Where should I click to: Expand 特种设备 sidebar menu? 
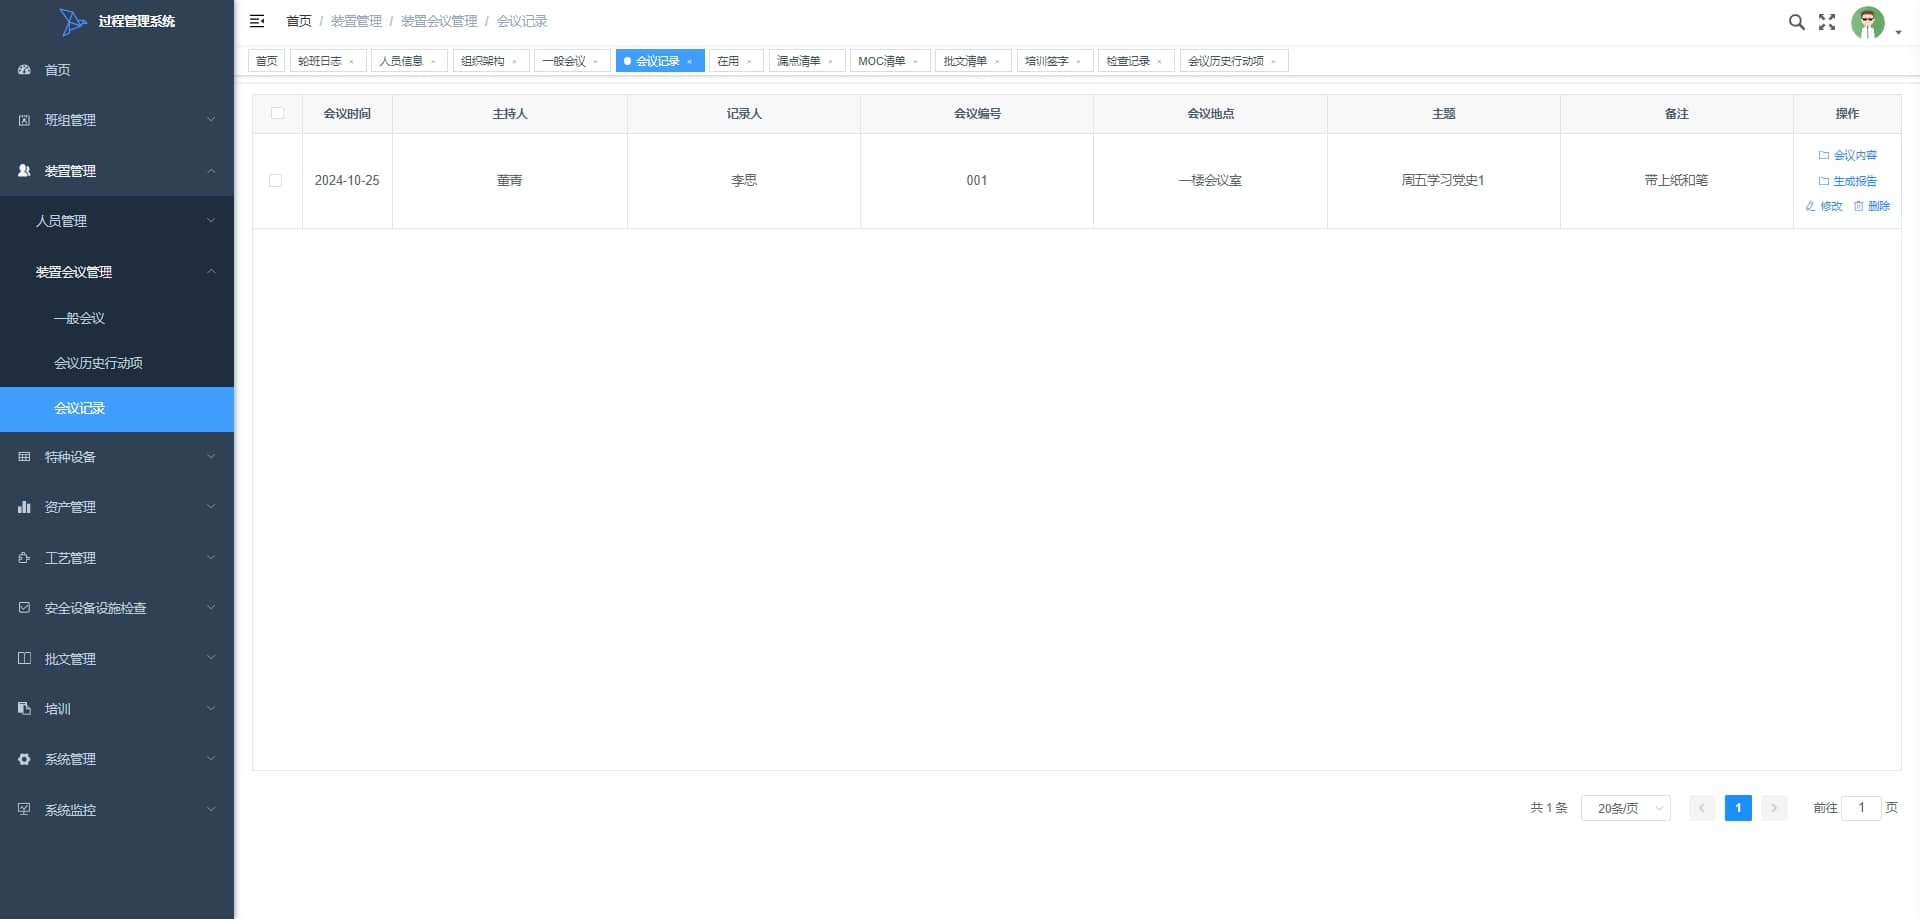117,457
